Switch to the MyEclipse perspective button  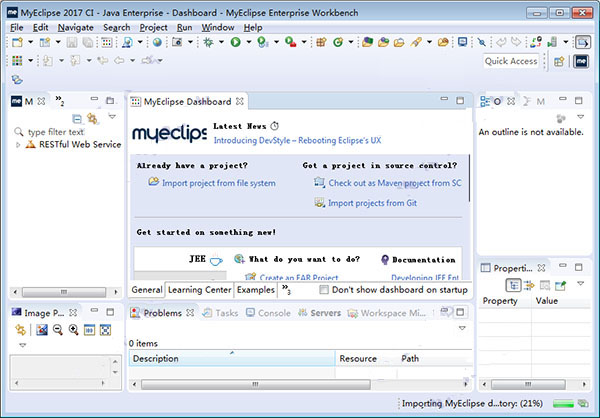pyautogui.click(x=581, y=61)
